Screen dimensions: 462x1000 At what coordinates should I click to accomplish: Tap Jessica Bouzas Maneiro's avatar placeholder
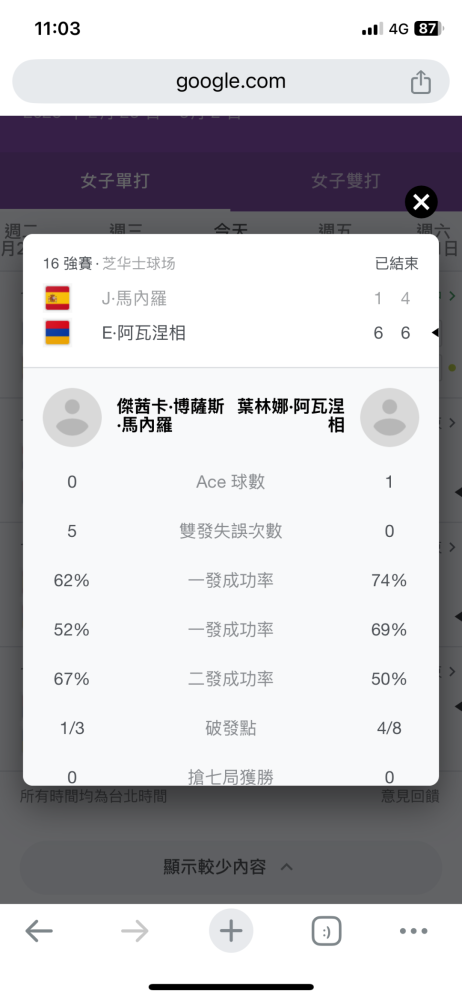click(x=72, y=418)
